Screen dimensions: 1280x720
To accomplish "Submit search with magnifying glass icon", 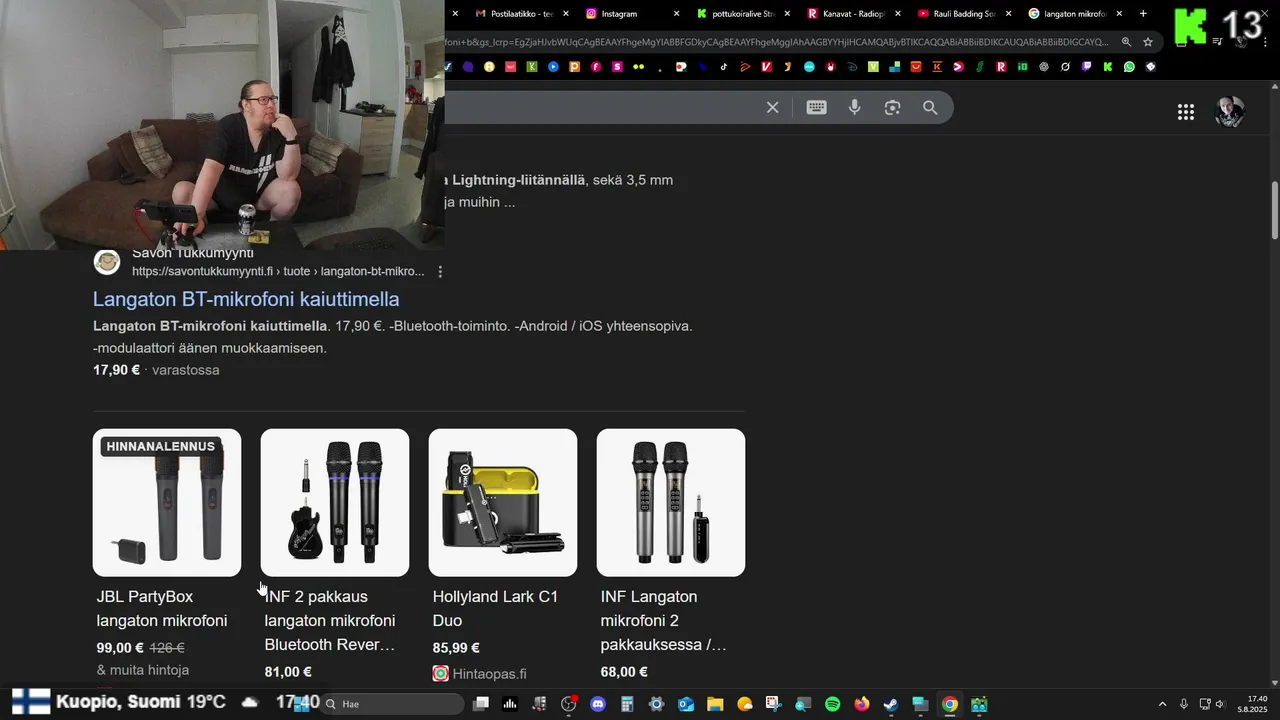I will [930, 108].
